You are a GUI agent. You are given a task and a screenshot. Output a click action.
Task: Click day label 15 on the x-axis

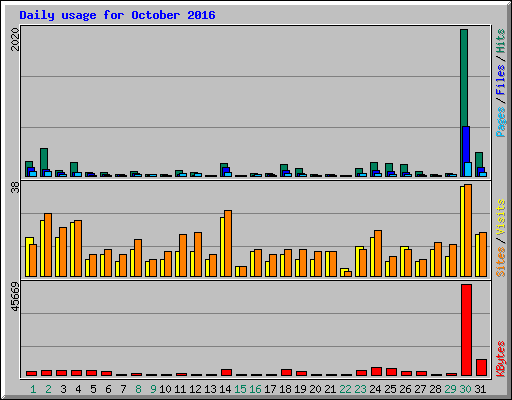point(240,389)
